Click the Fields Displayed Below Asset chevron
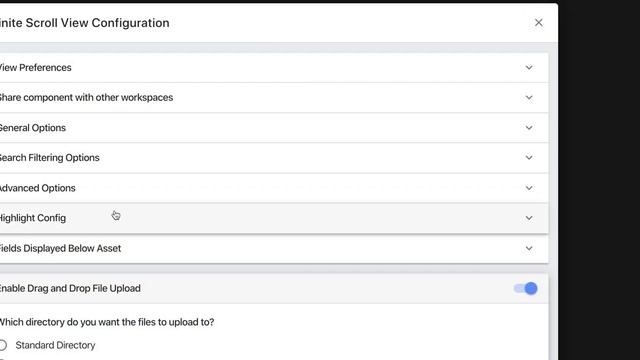 pos(529,249)
